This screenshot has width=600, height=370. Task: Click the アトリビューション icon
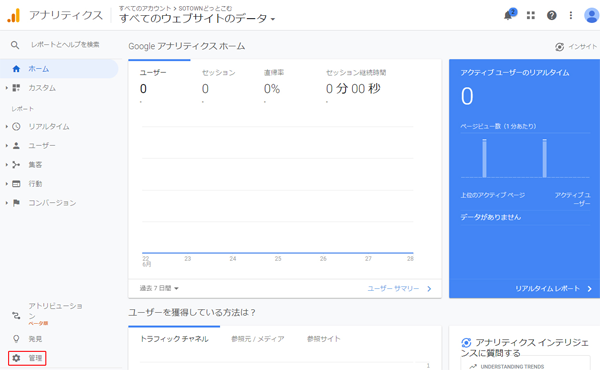[x=16, y=315]
